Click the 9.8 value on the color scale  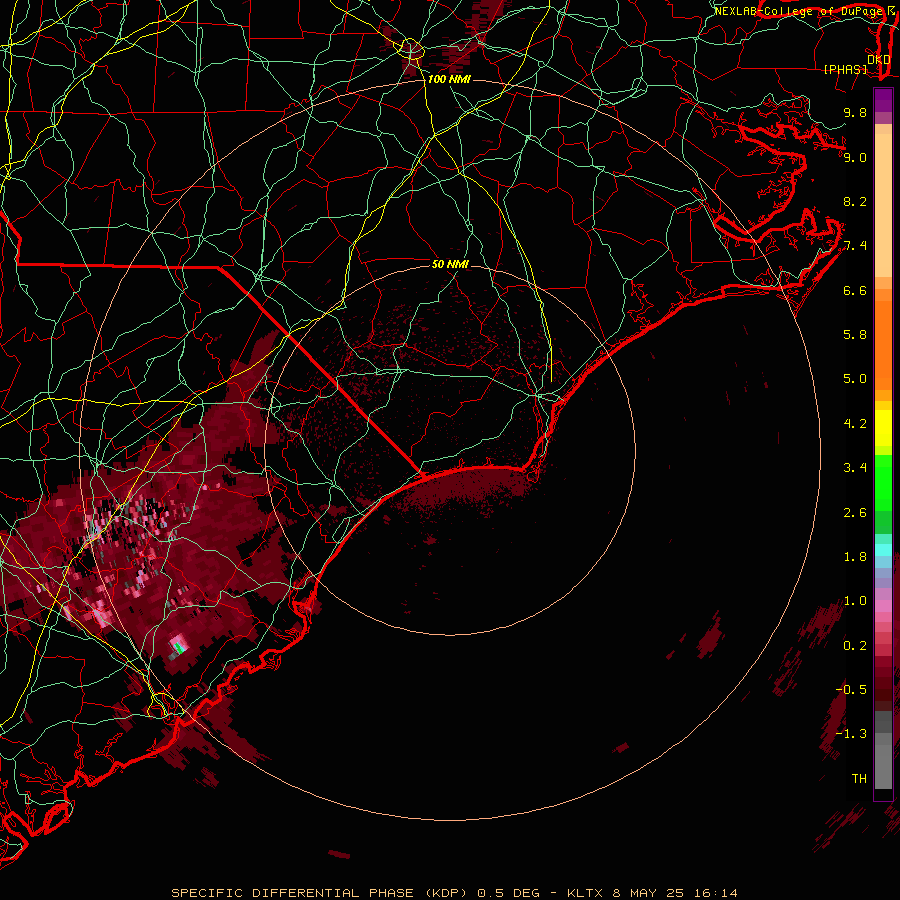click(855, 112)
